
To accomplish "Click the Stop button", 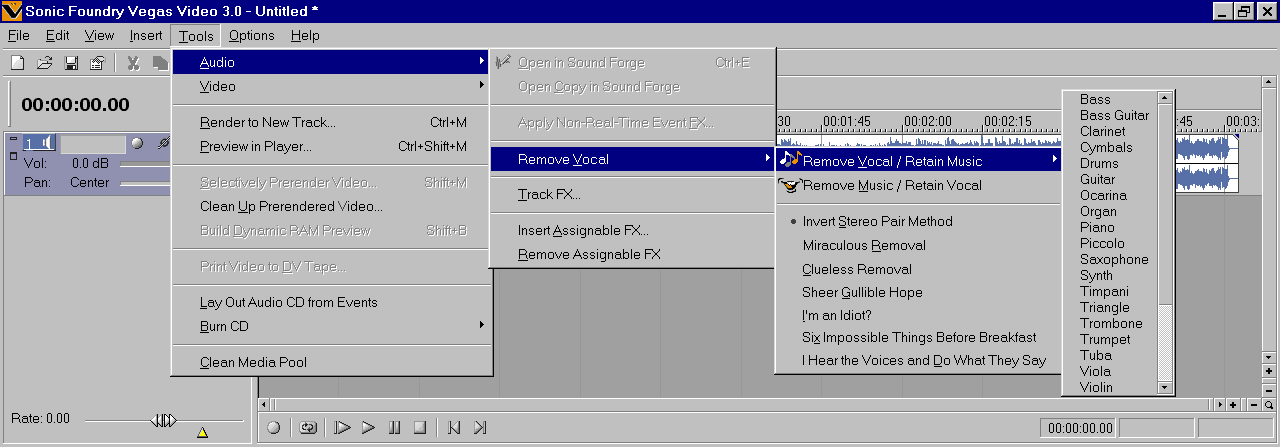I will 420,427.
